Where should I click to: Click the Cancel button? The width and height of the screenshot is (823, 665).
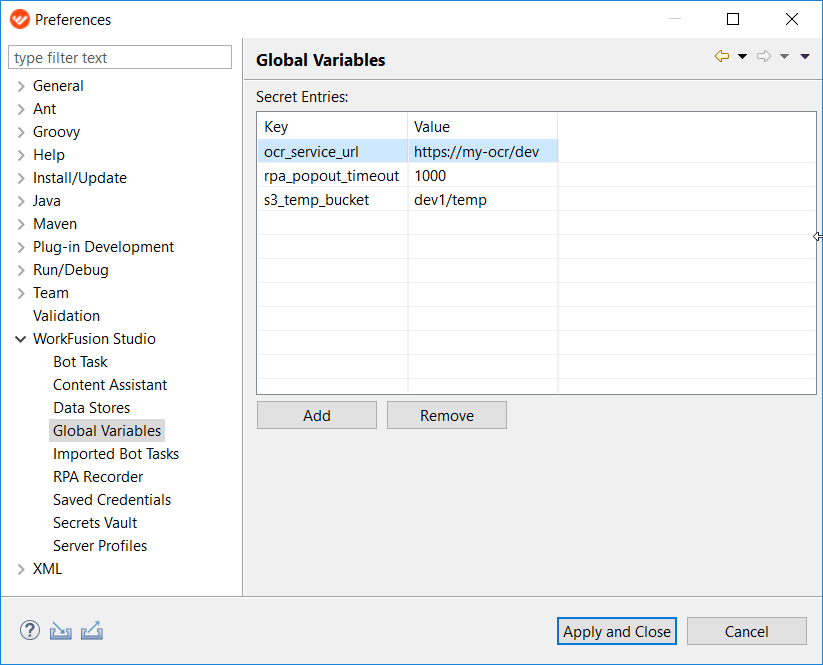746,631
